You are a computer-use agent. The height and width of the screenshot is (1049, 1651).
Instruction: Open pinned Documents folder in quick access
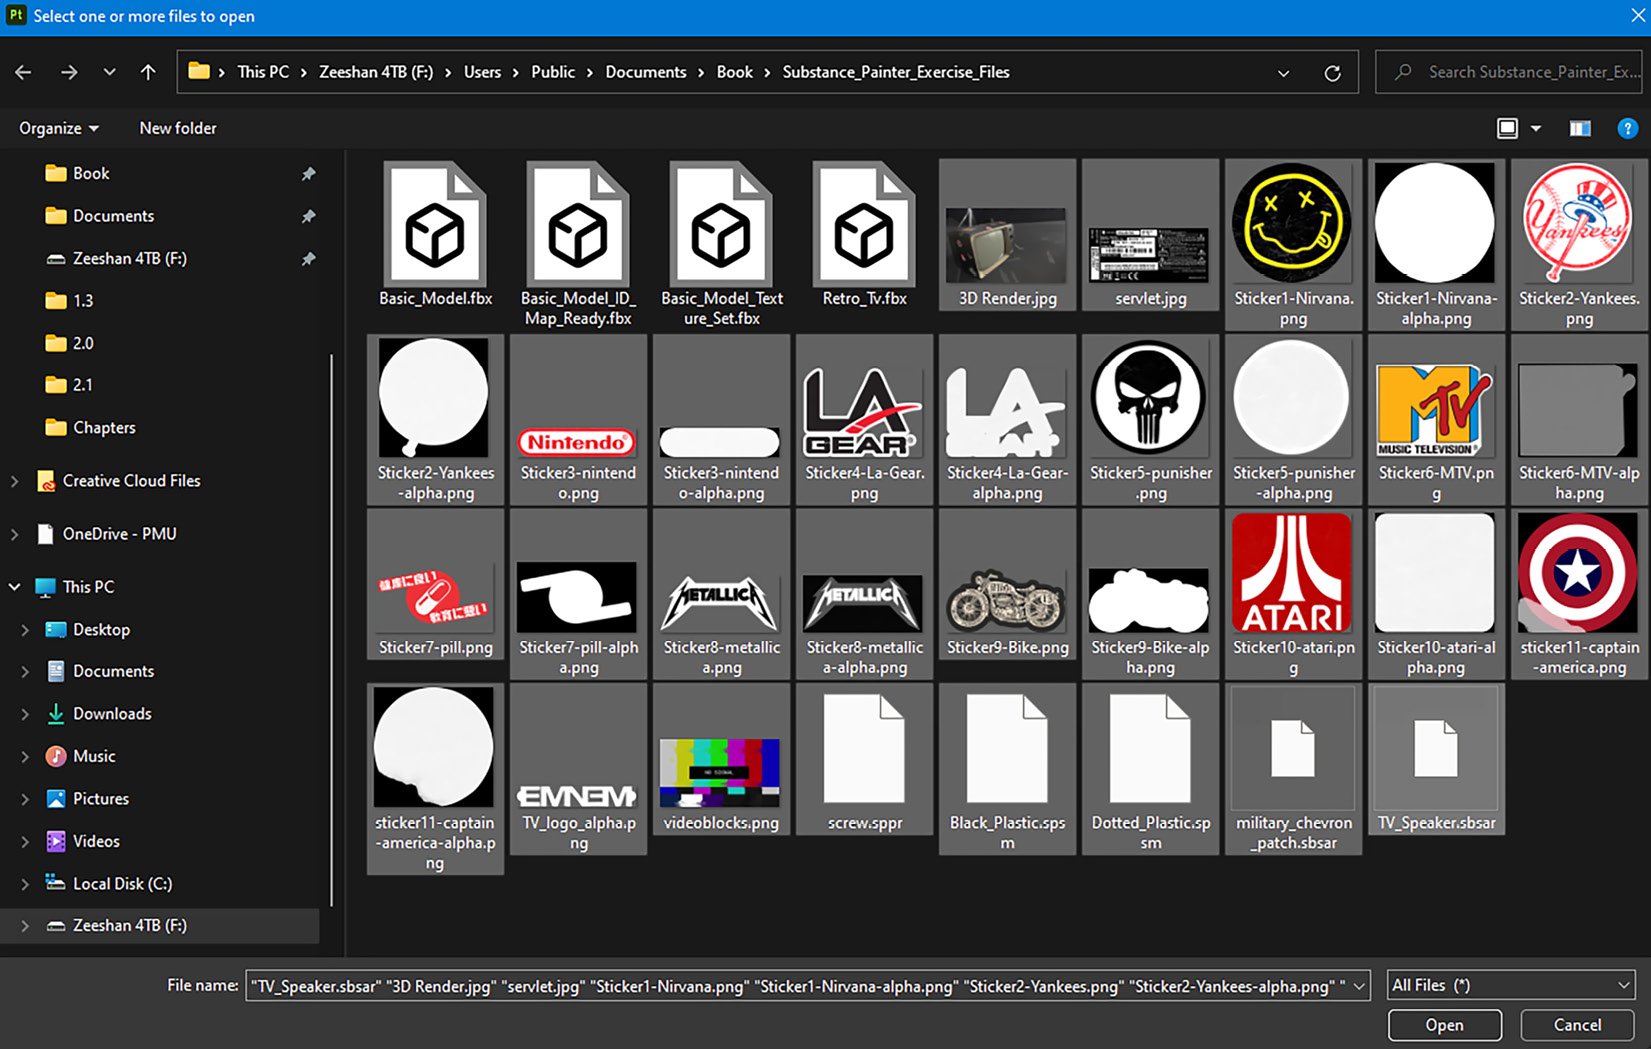pos(113,216)
